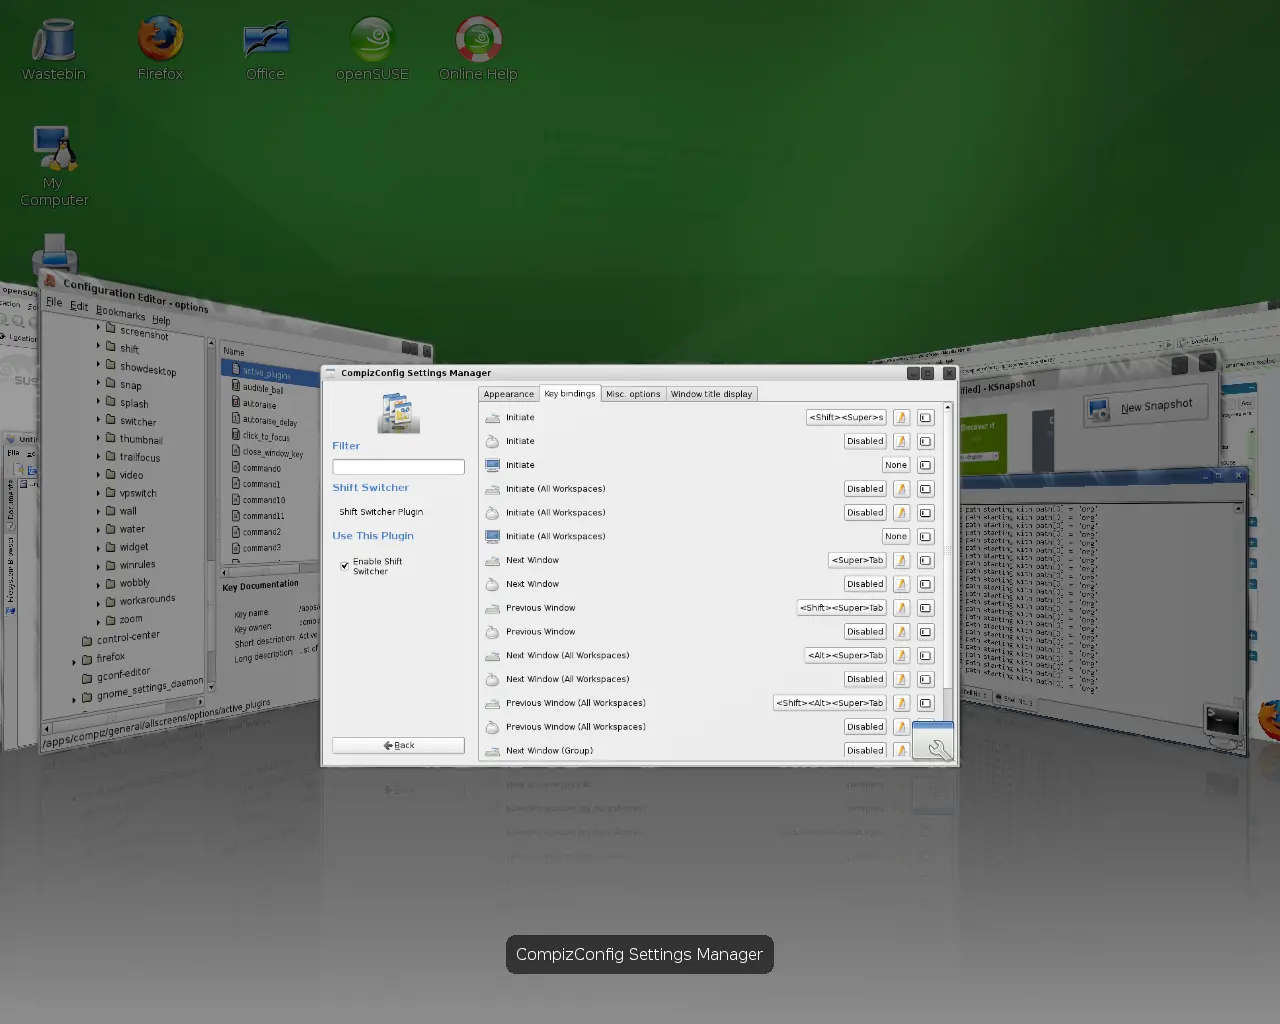Click New Snapshot in the KSnapshot window

(1146, 407)
